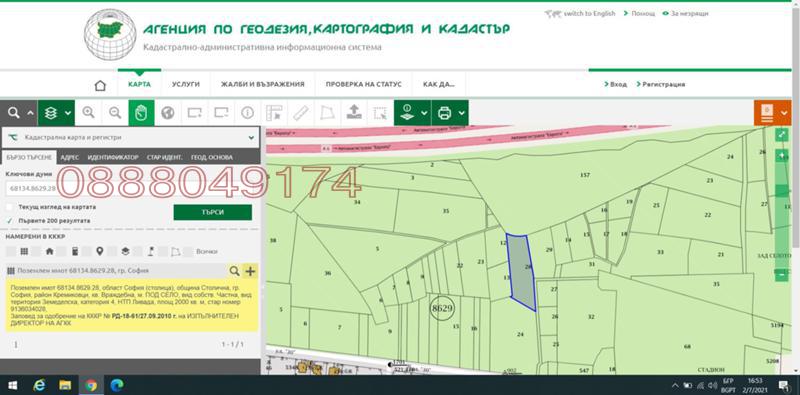This screenshot has height=395, width=800.
Task: Add result parcel with plus icon
Action: [x=250, y=271]
